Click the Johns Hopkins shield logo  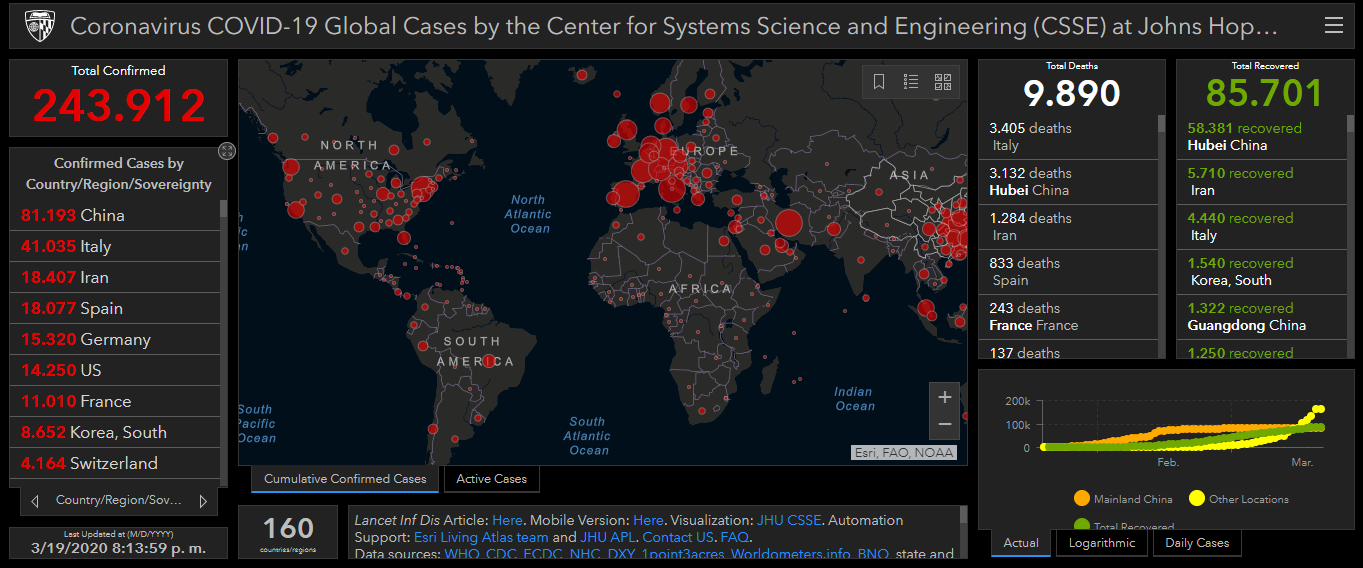click(40, 25)
